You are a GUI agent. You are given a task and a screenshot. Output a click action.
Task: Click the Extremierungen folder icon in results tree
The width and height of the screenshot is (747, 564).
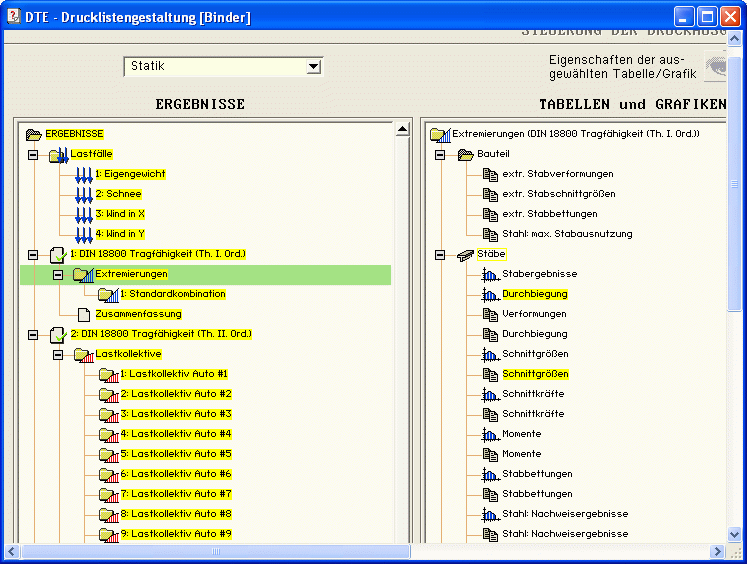click(x=83, y=275)
